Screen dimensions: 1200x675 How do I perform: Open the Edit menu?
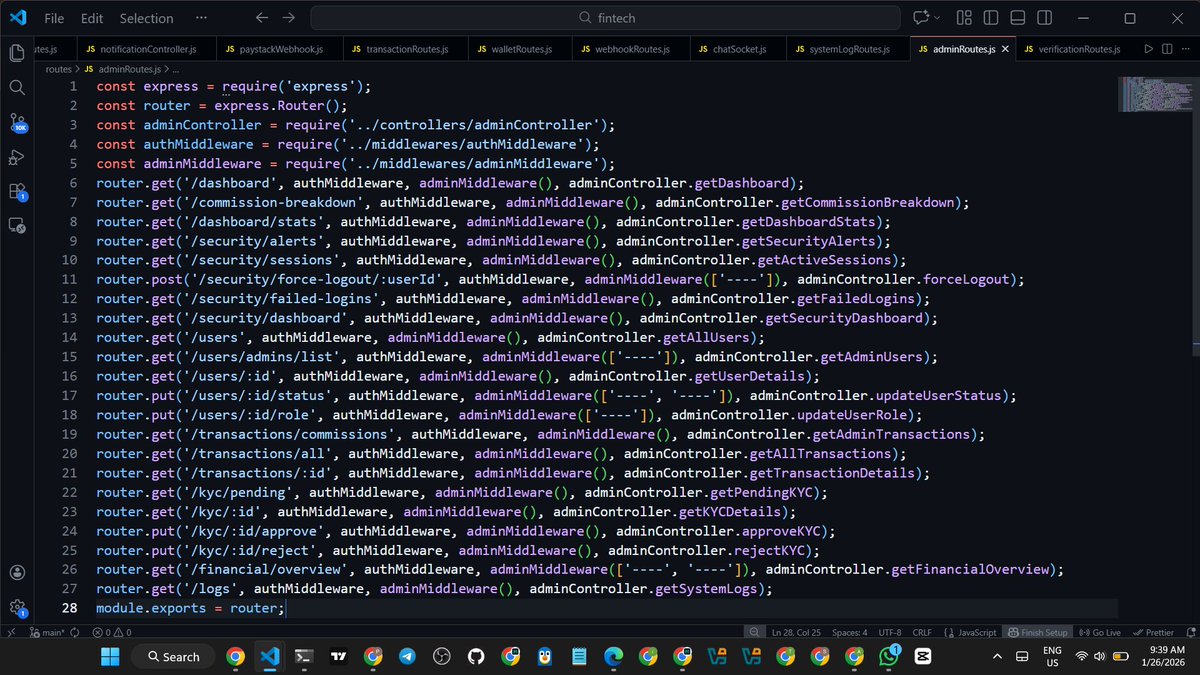(x=92, y=18)
